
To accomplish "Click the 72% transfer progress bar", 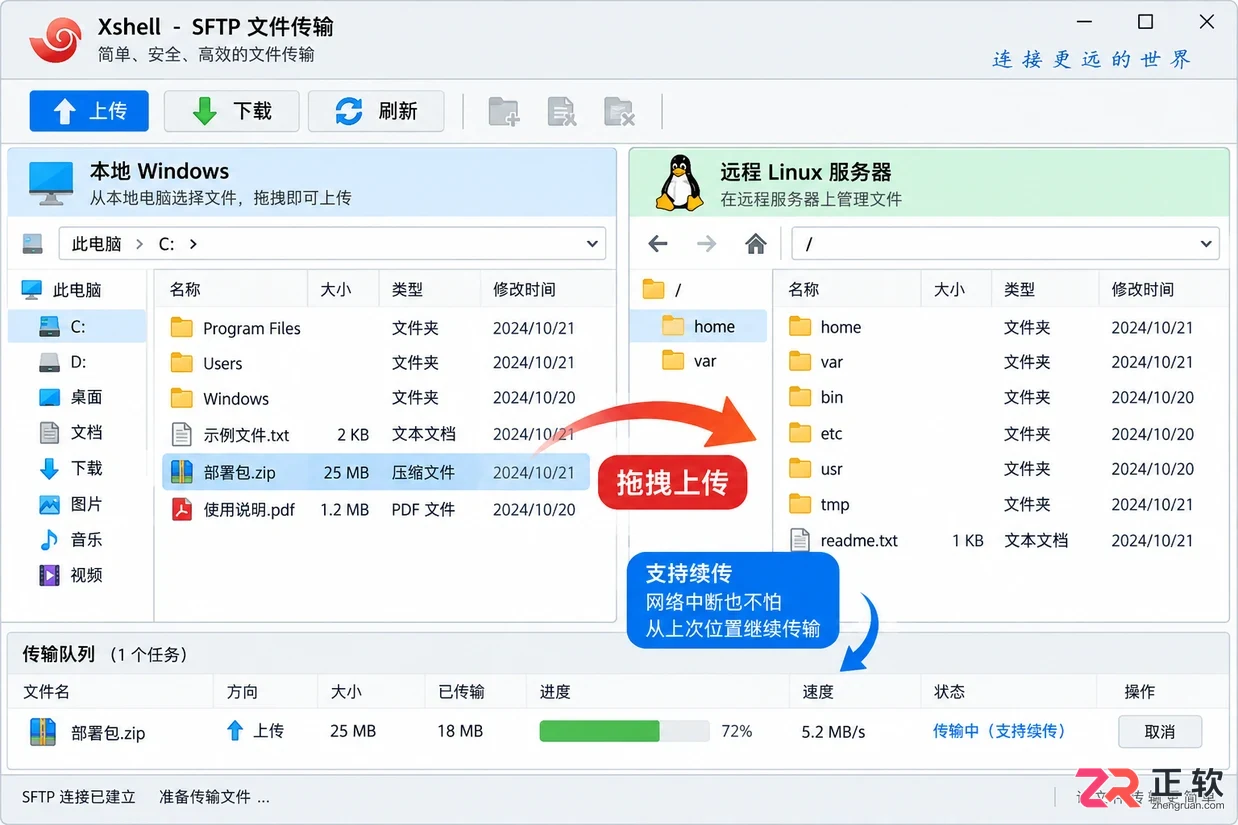I will (x=624, y=731).
